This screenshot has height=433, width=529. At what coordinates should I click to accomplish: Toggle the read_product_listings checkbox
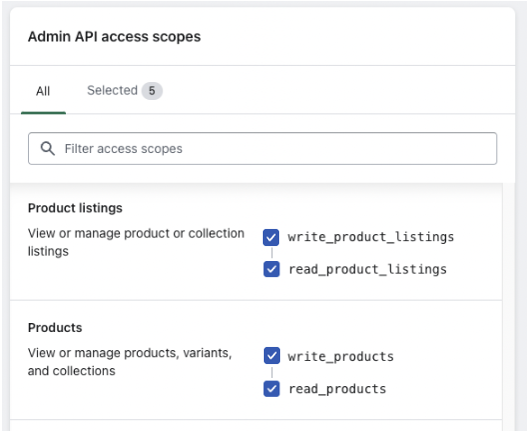[x=271, y=270]
